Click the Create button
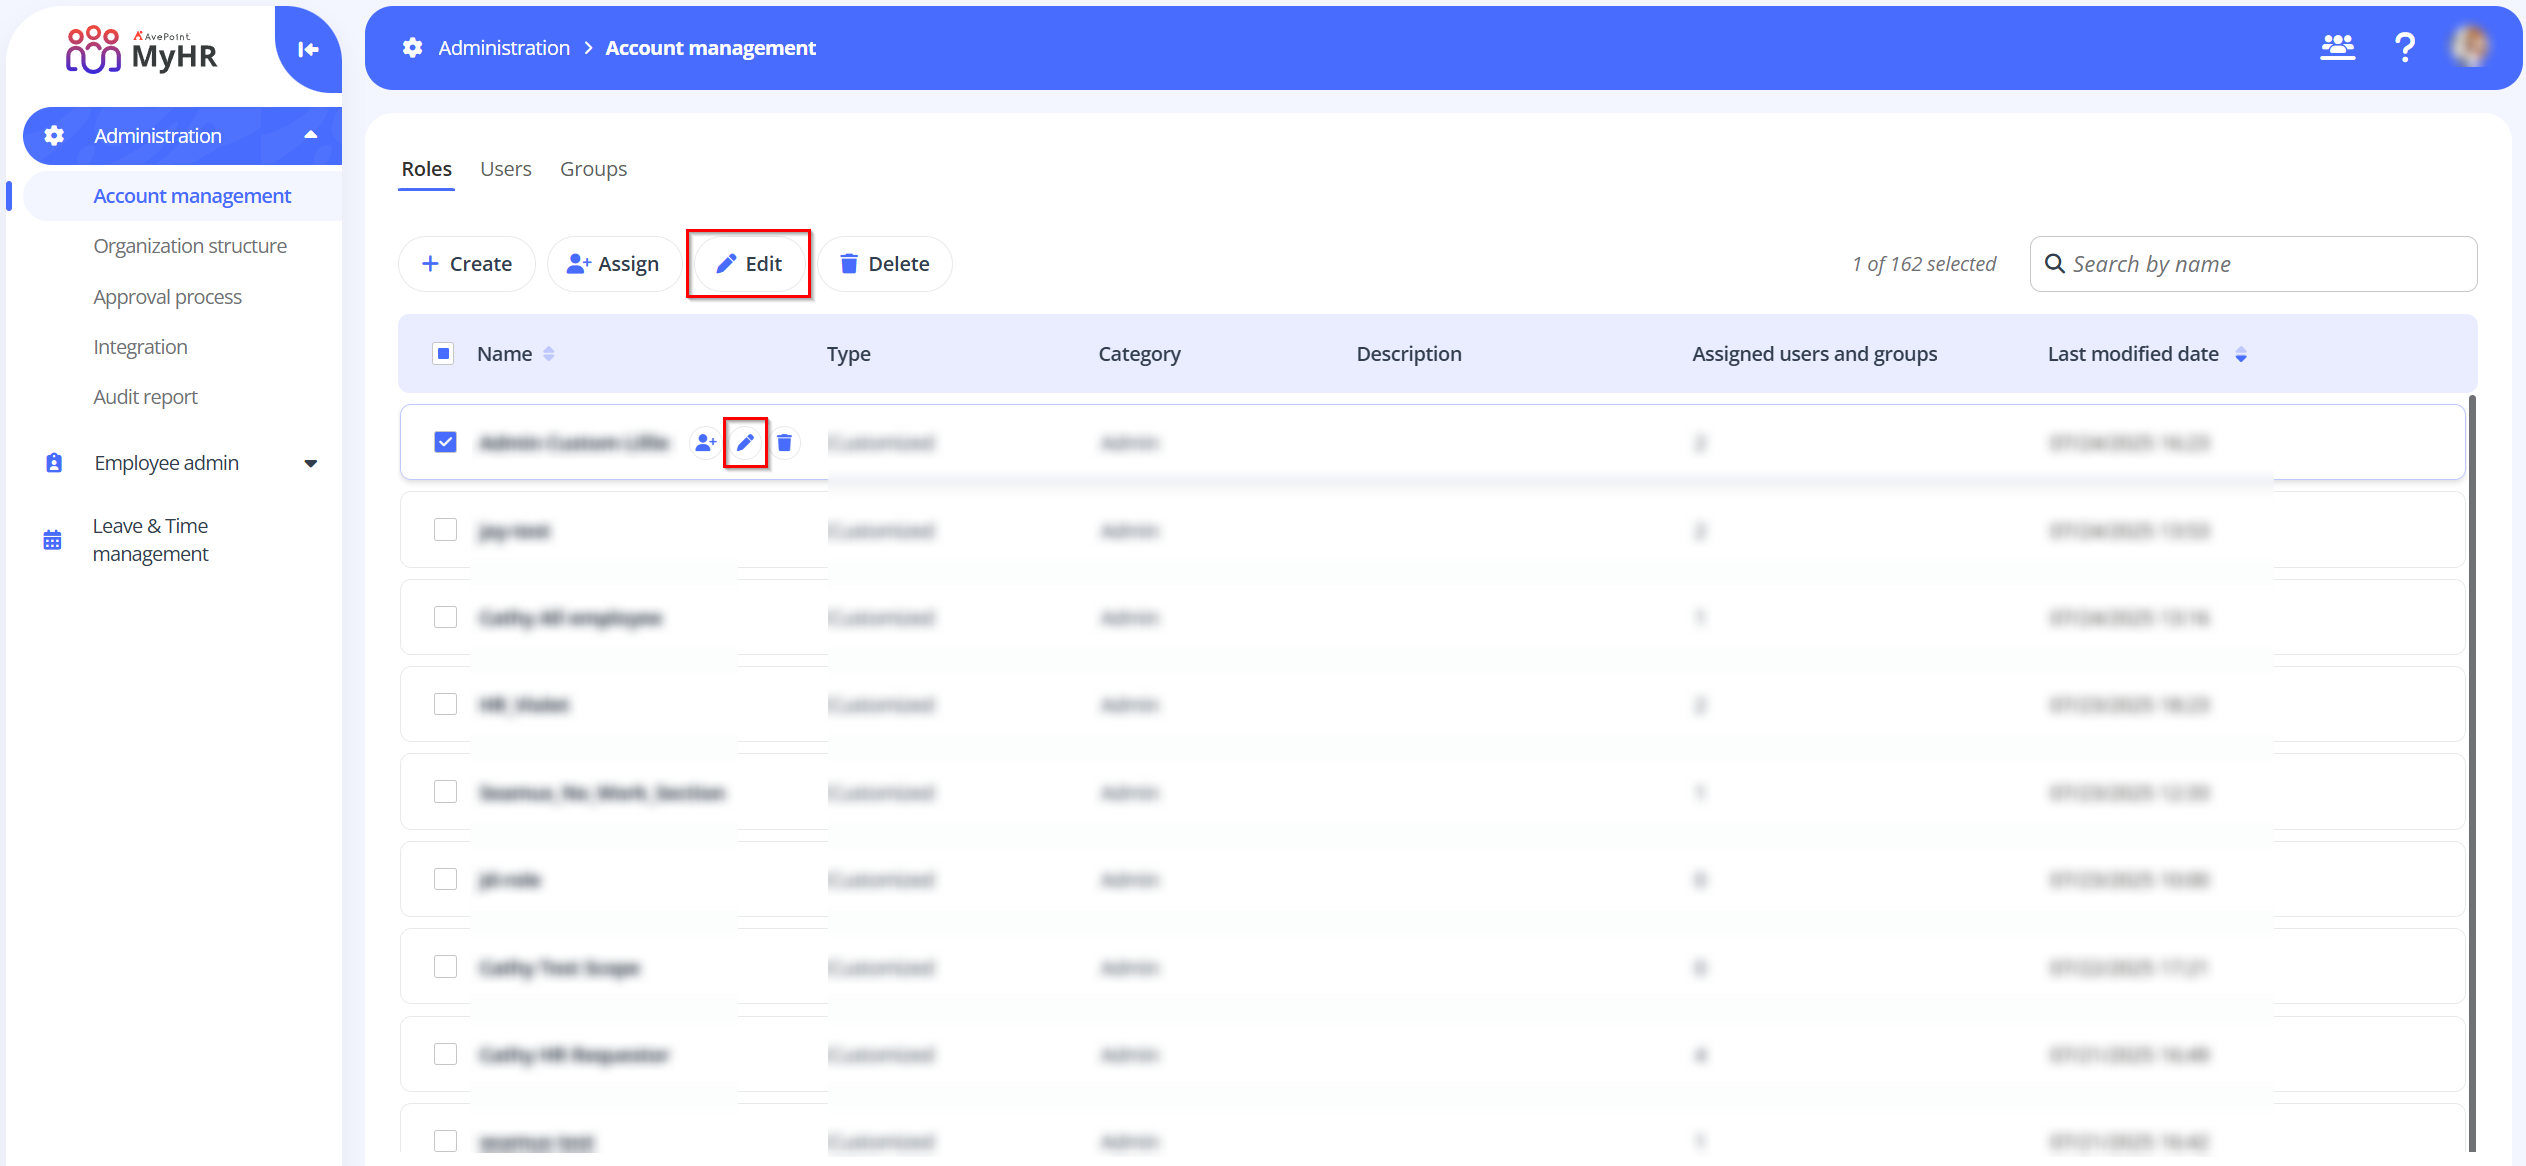Image resolution: width=2526 pixels, height=1166 pixels. [x=467, y=264]
